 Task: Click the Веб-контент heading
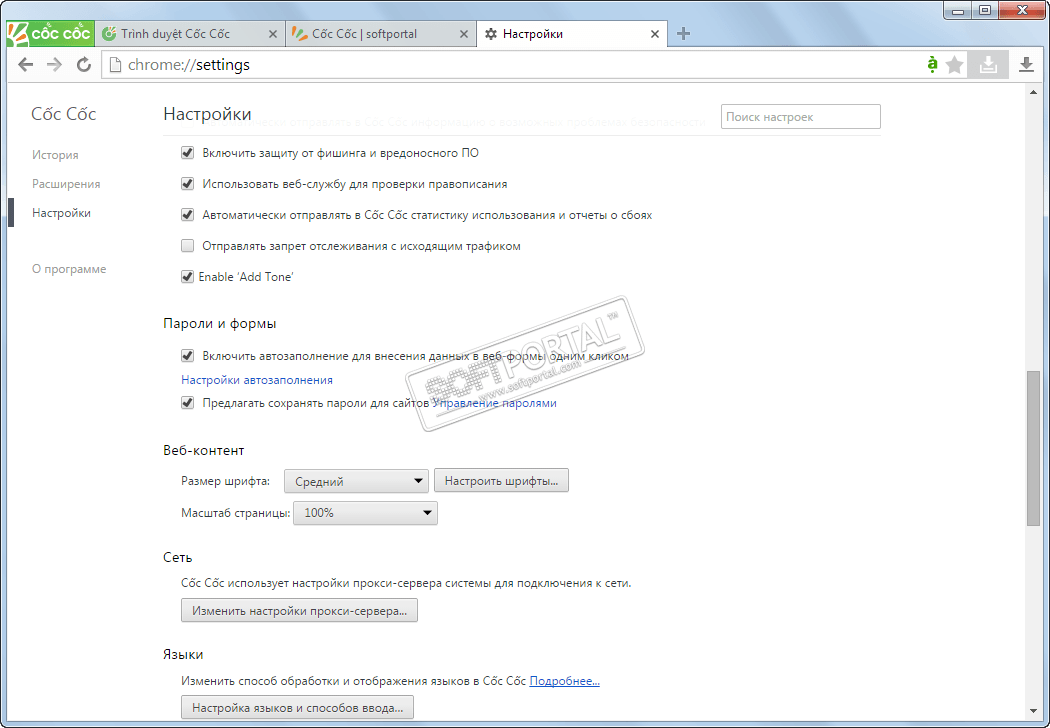[204, 450]
